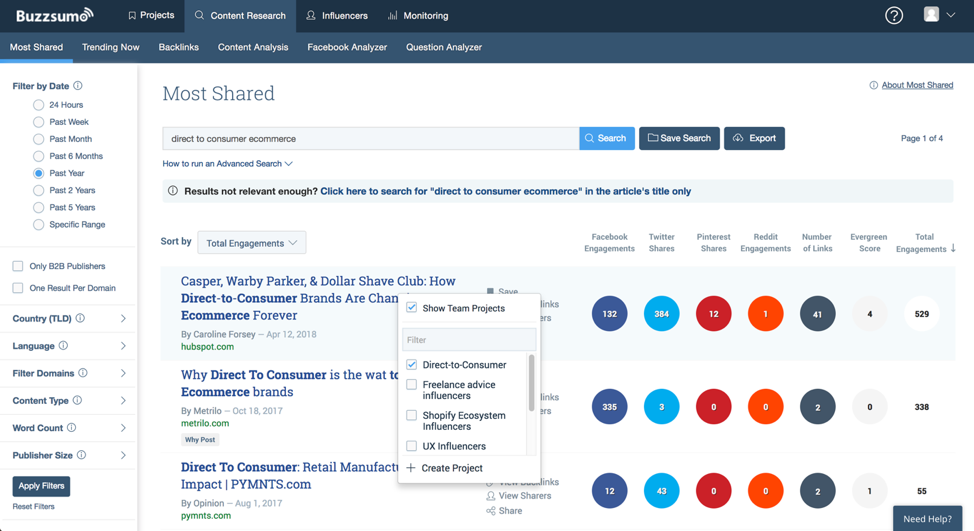This screenshot has width=974, height=531.
Task: Click the Export button
Action: [x=754, y=138]
